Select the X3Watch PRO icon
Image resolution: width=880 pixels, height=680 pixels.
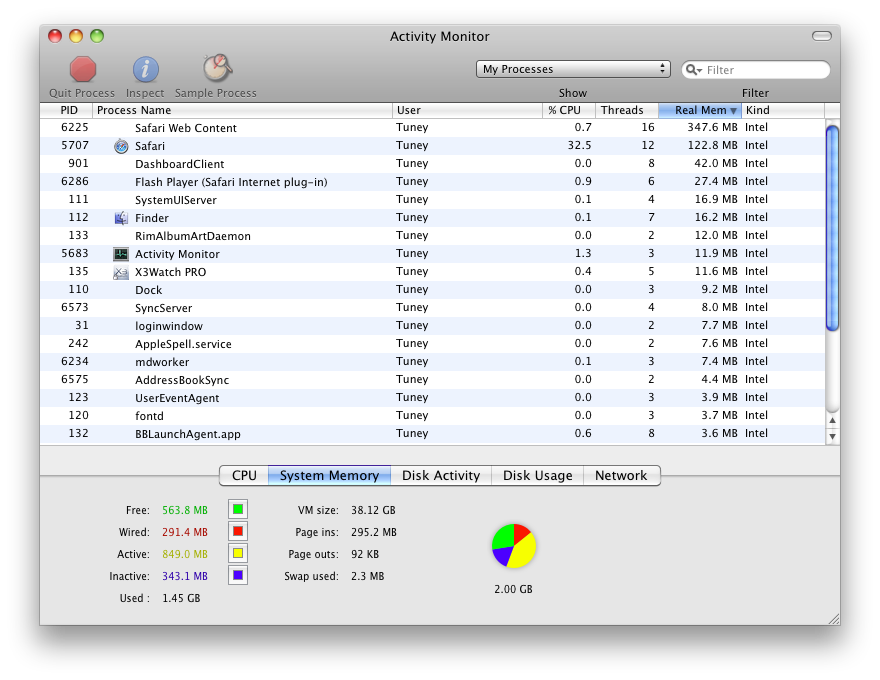coord(121,272)
